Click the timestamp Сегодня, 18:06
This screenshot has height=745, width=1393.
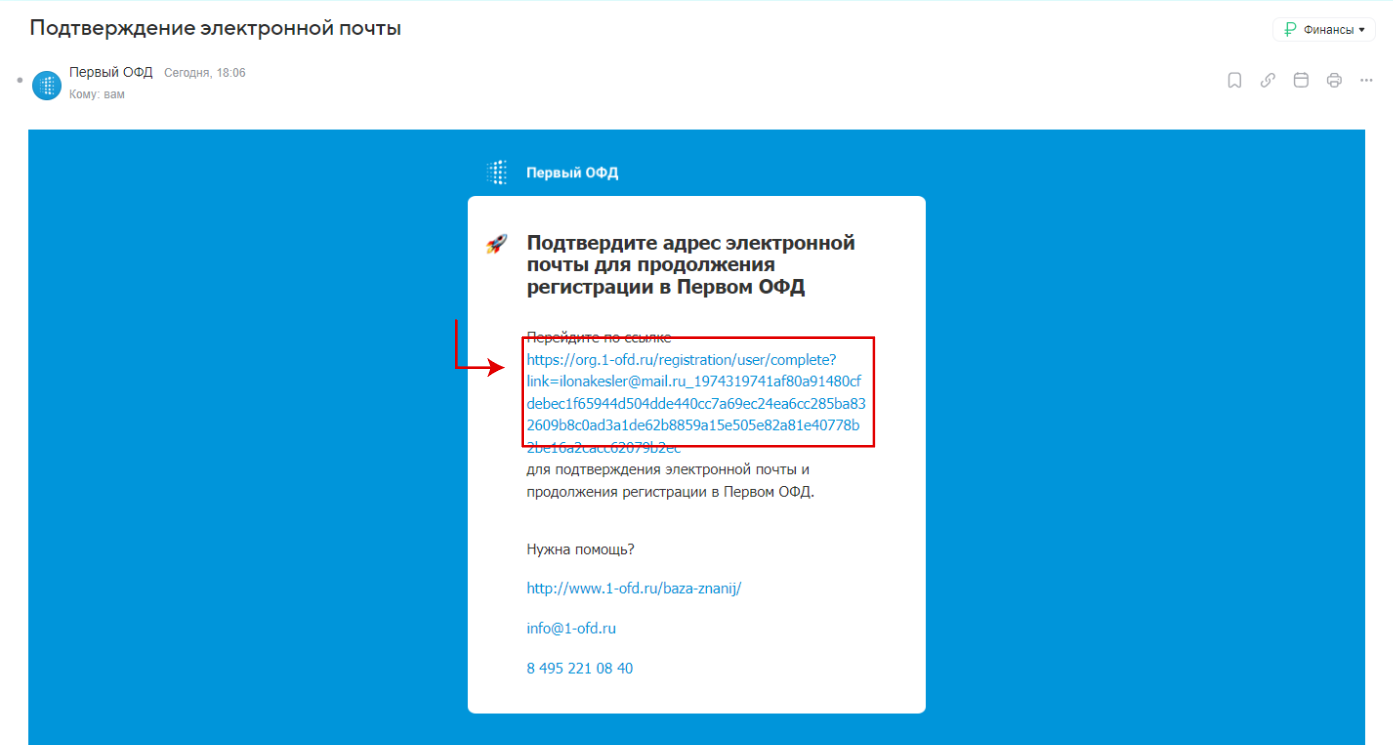205,73
